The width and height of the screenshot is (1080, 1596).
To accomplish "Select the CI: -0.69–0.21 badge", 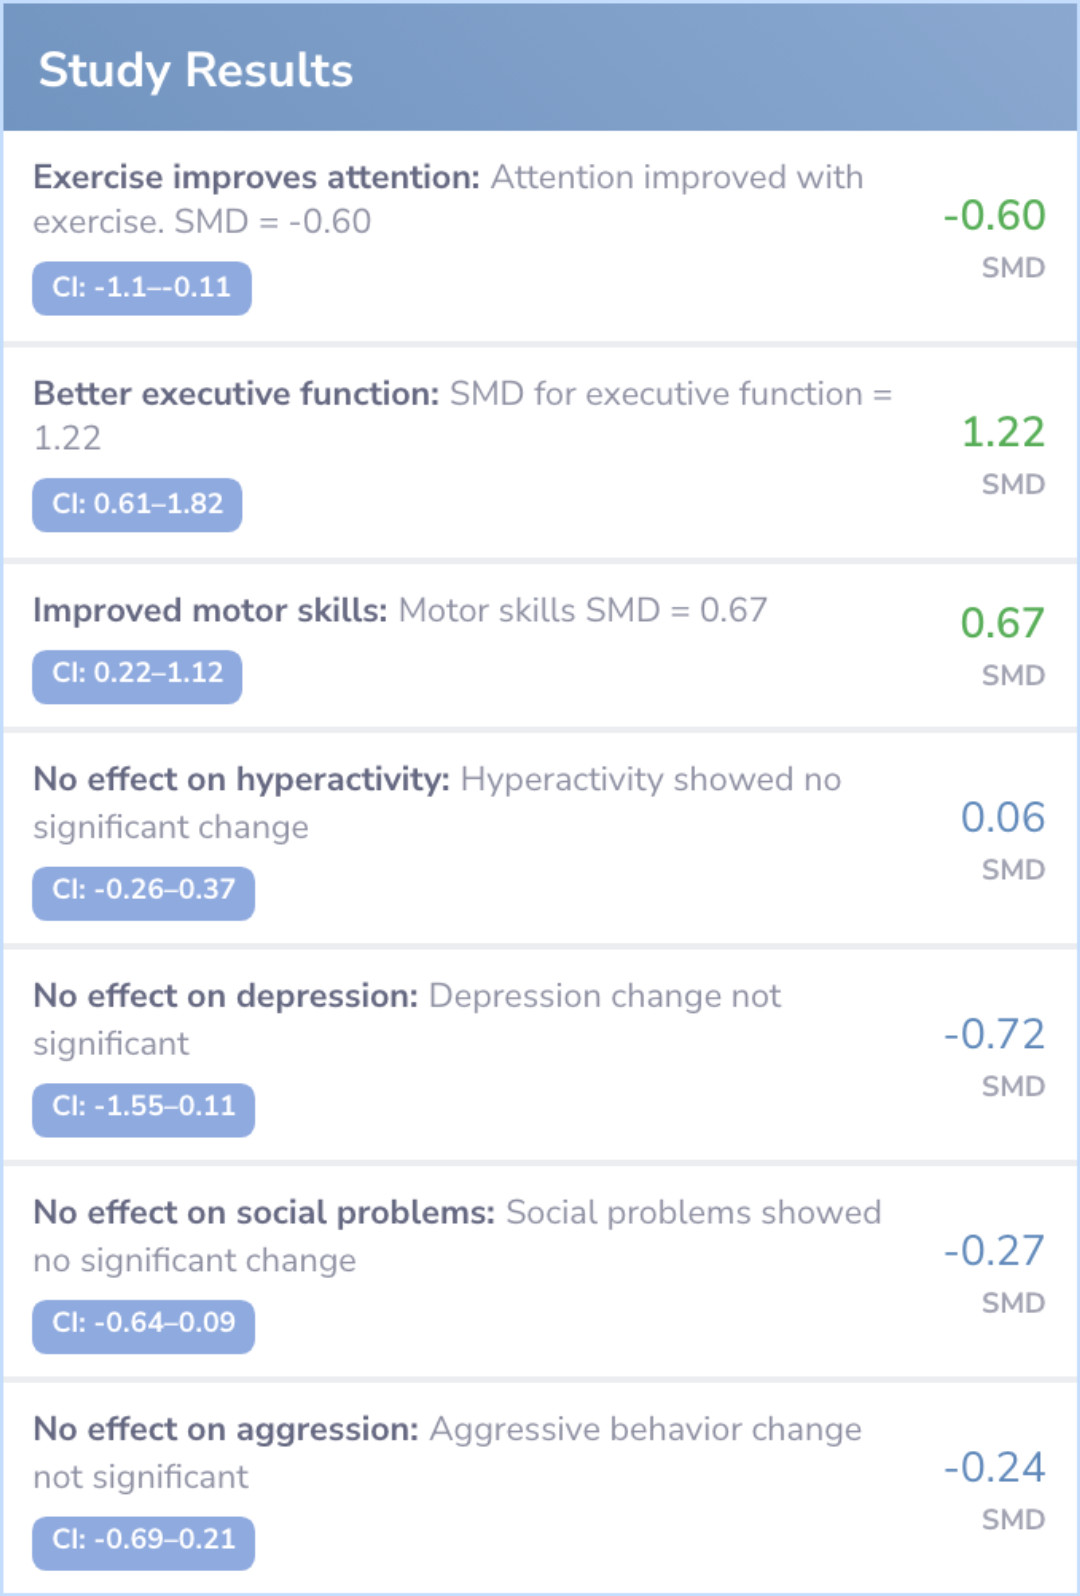I will (143, 1540).
